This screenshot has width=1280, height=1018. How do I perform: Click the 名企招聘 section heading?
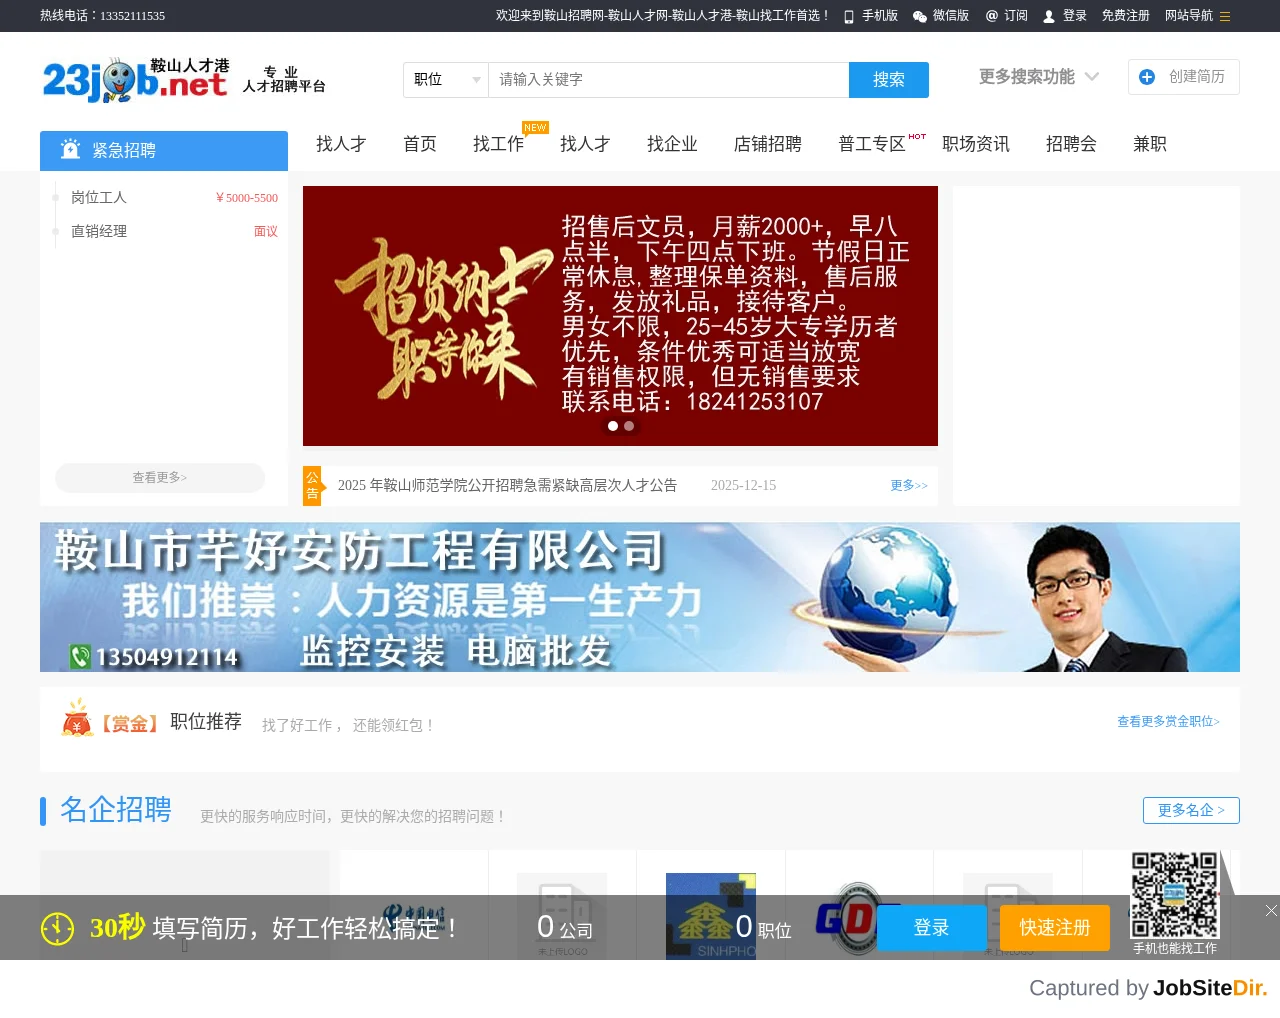coord(116,809)
